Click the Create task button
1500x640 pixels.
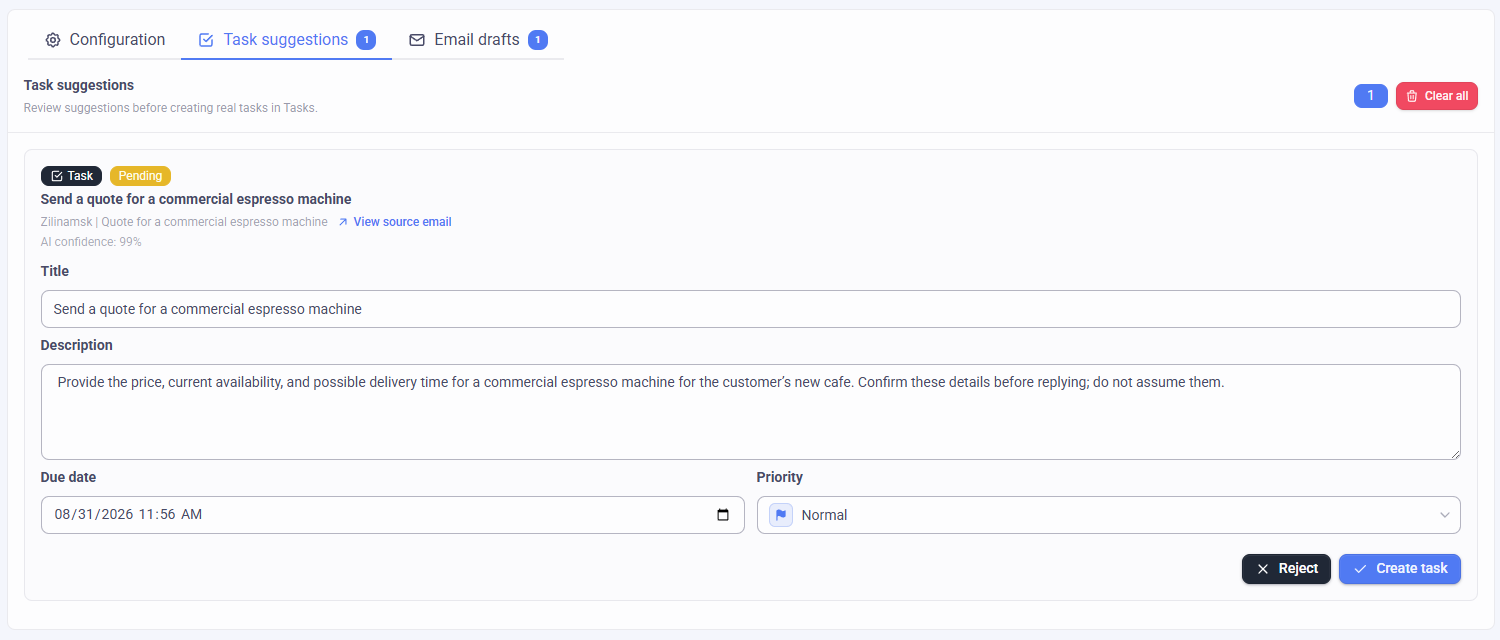coord(1400,569)
